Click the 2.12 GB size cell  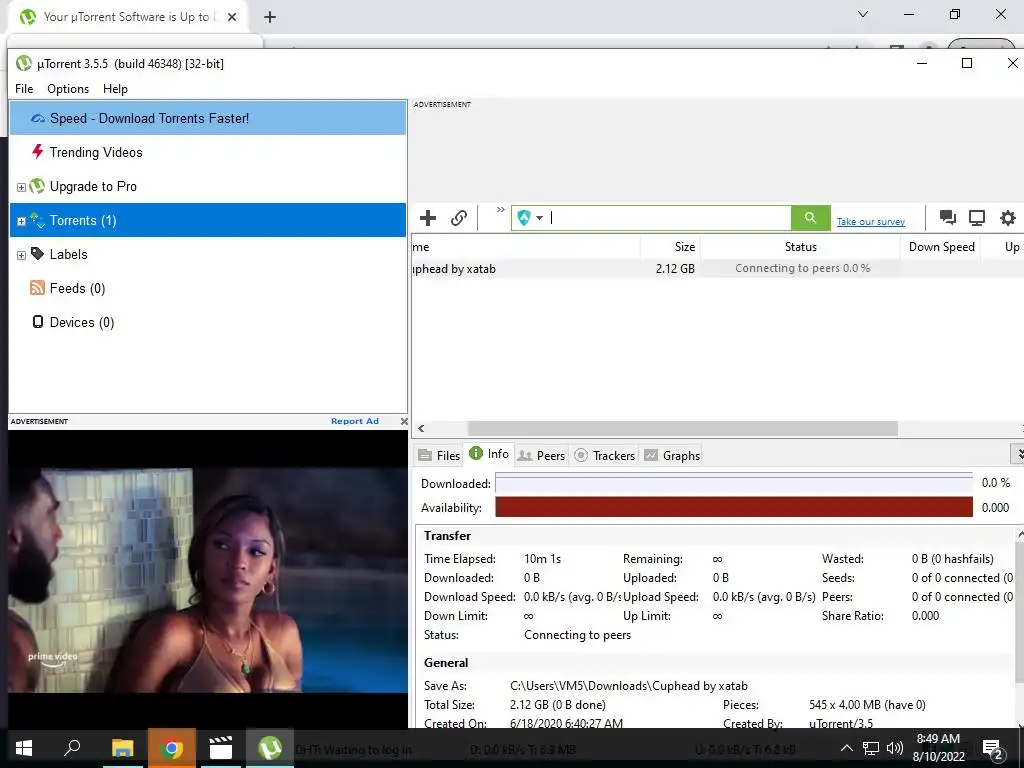(x=675, y=268)
